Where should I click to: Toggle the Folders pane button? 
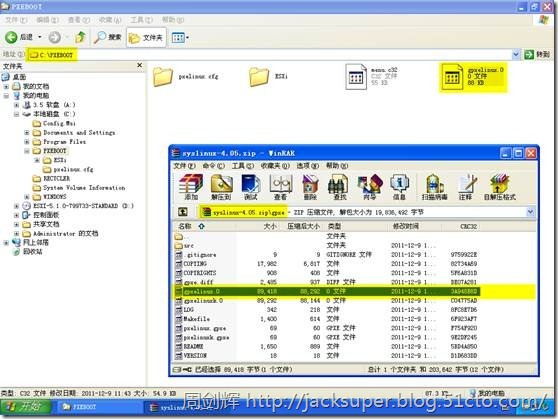pos(146,37)
